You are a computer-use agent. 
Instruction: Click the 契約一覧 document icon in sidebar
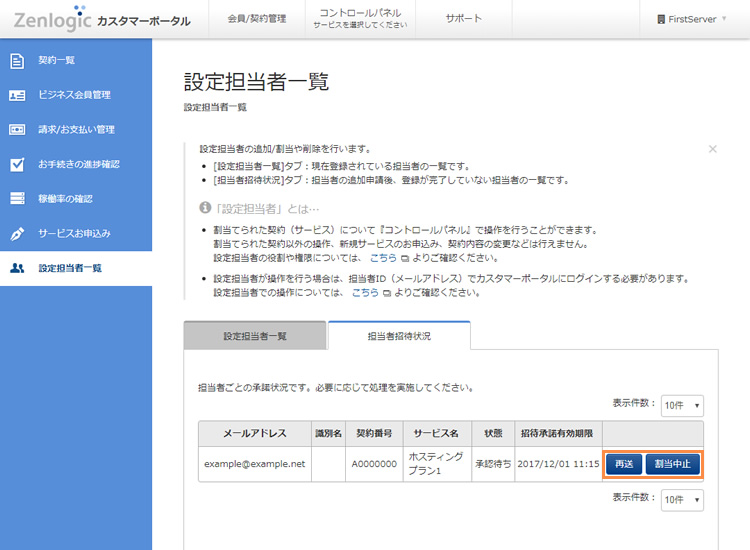(17, 61)
